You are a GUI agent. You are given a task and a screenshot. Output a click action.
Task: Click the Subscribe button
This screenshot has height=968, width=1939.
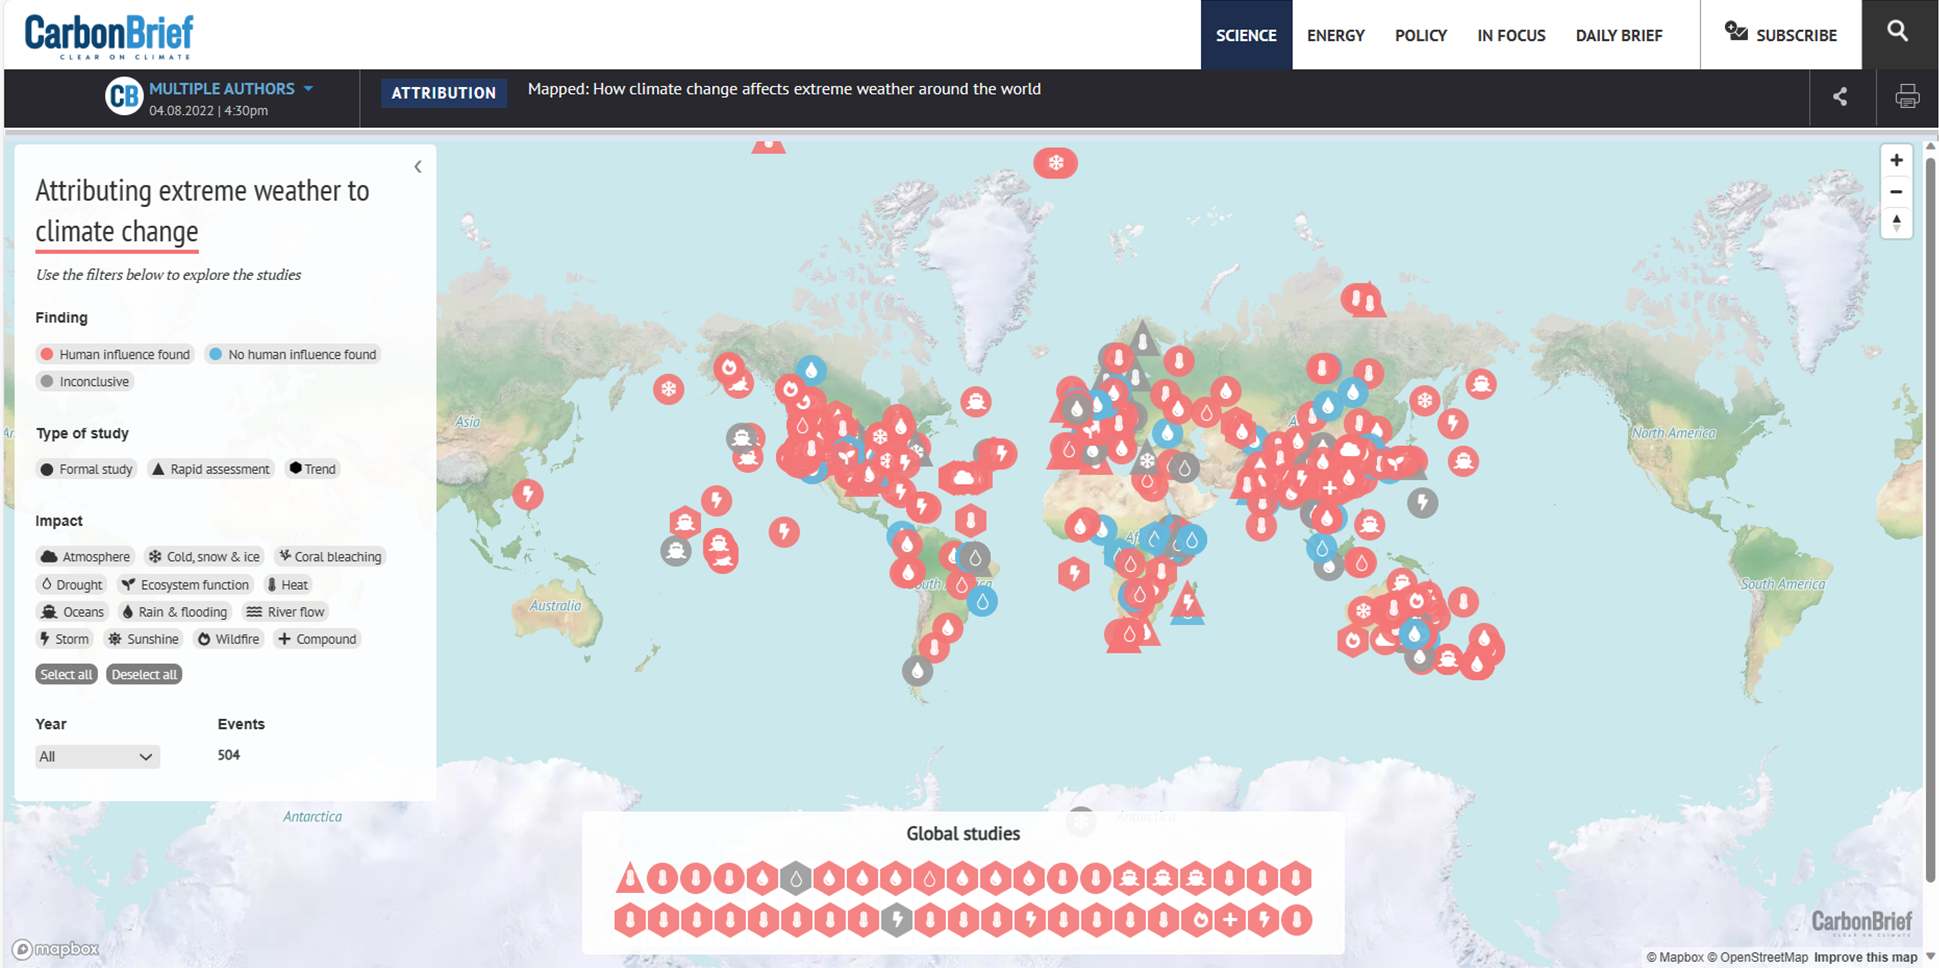[1781, 35]
